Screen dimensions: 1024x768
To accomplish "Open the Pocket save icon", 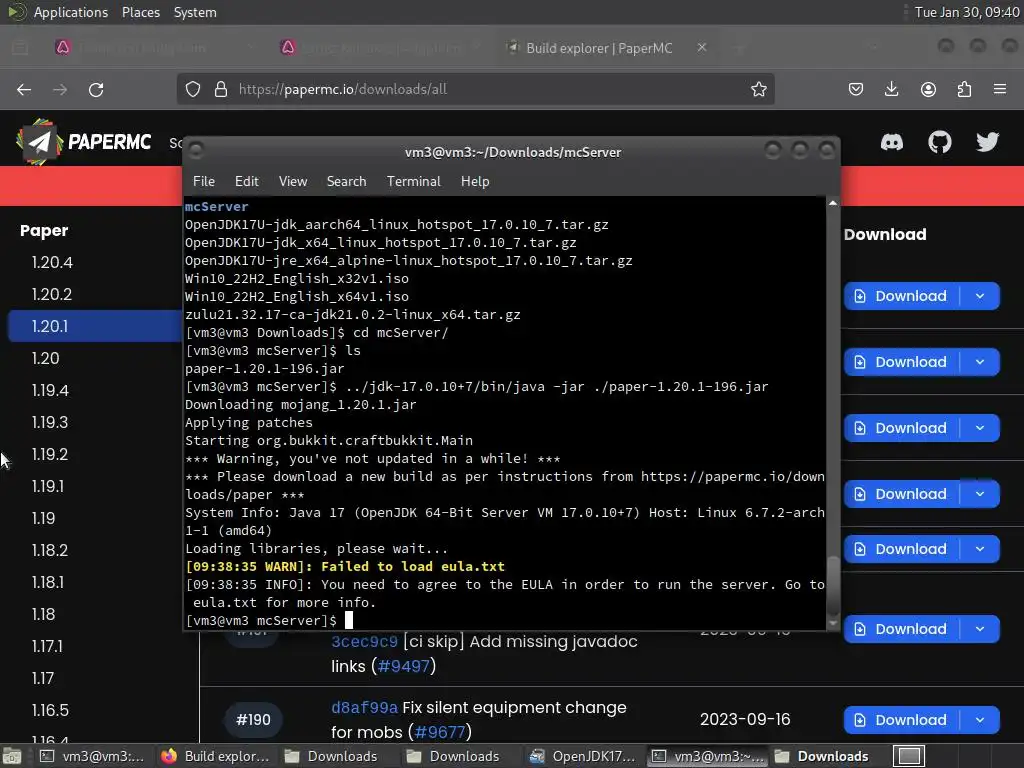I will 856,89.
